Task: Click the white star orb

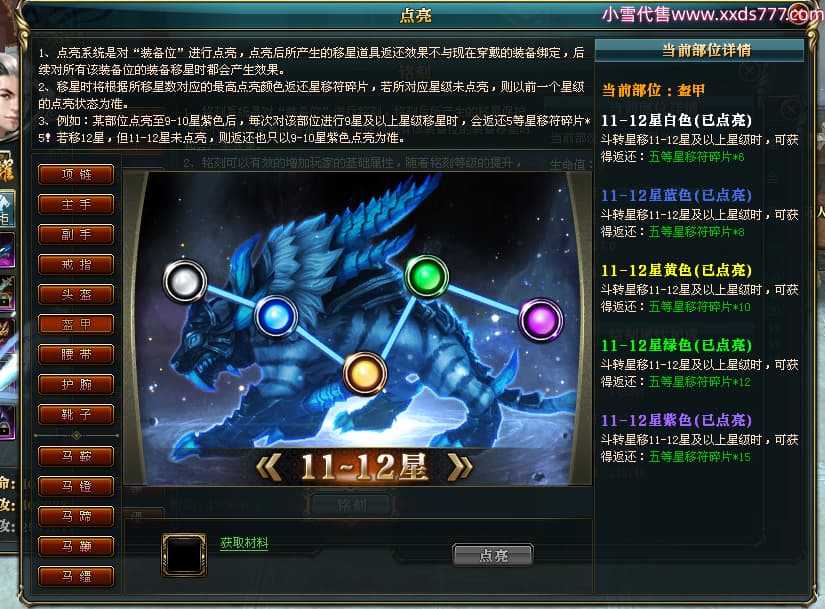Action: click(x=185, y=281)
